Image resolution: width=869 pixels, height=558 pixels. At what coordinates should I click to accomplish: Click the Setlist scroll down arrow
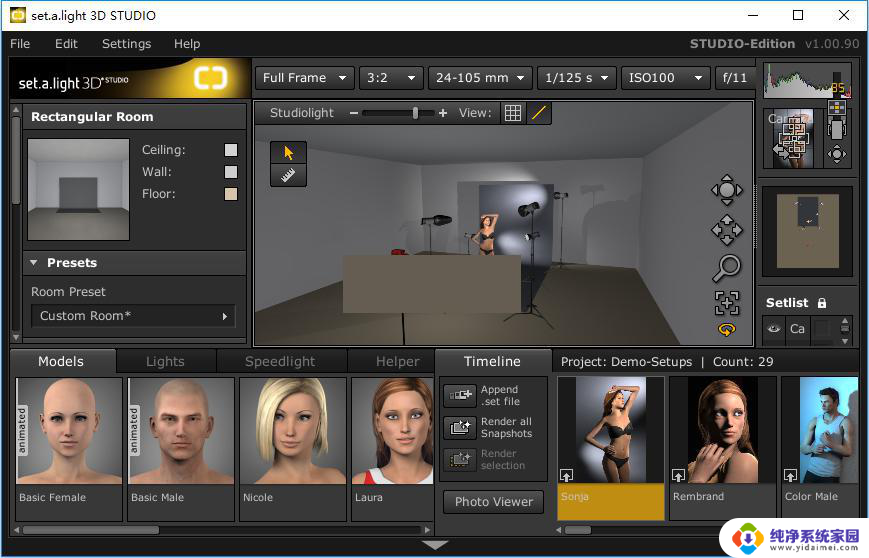coord(845,341)
